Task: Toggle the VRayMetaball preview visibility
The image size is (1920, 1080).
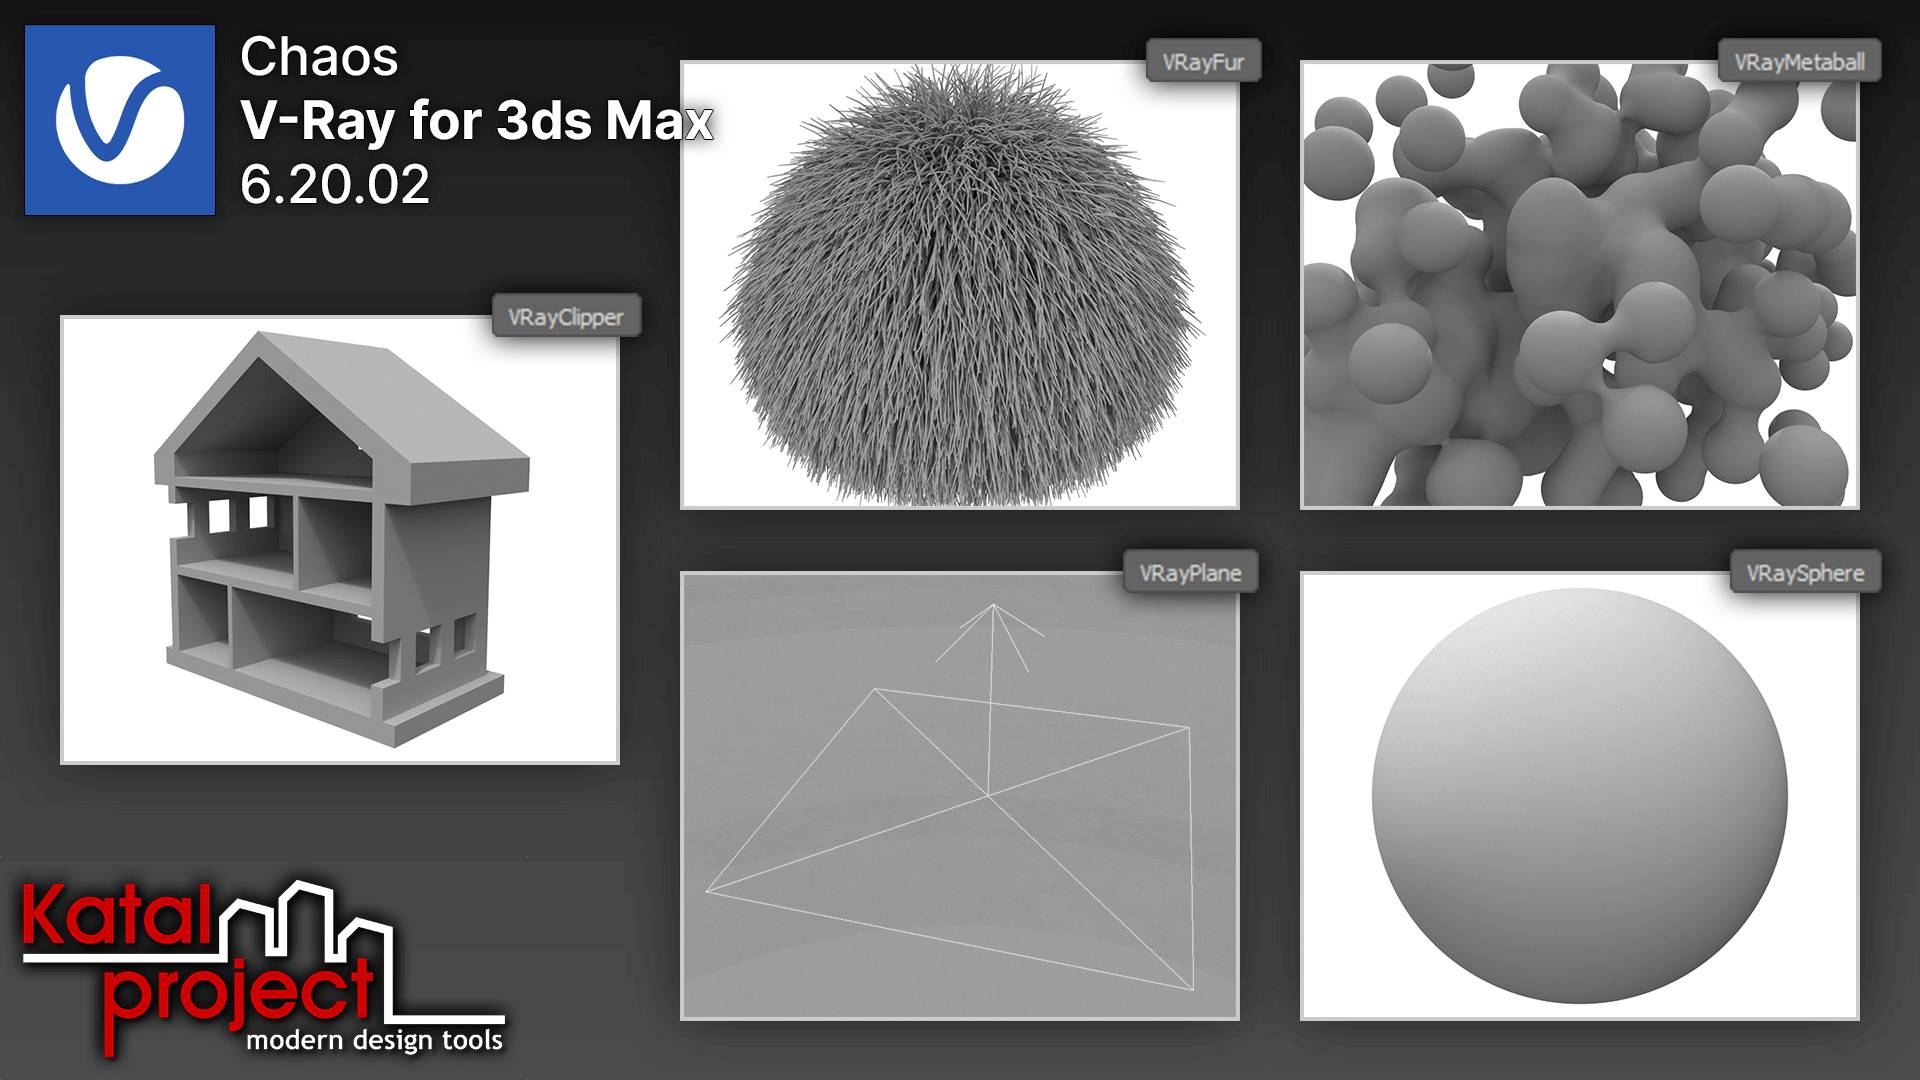Action: tap(1580, 285)
